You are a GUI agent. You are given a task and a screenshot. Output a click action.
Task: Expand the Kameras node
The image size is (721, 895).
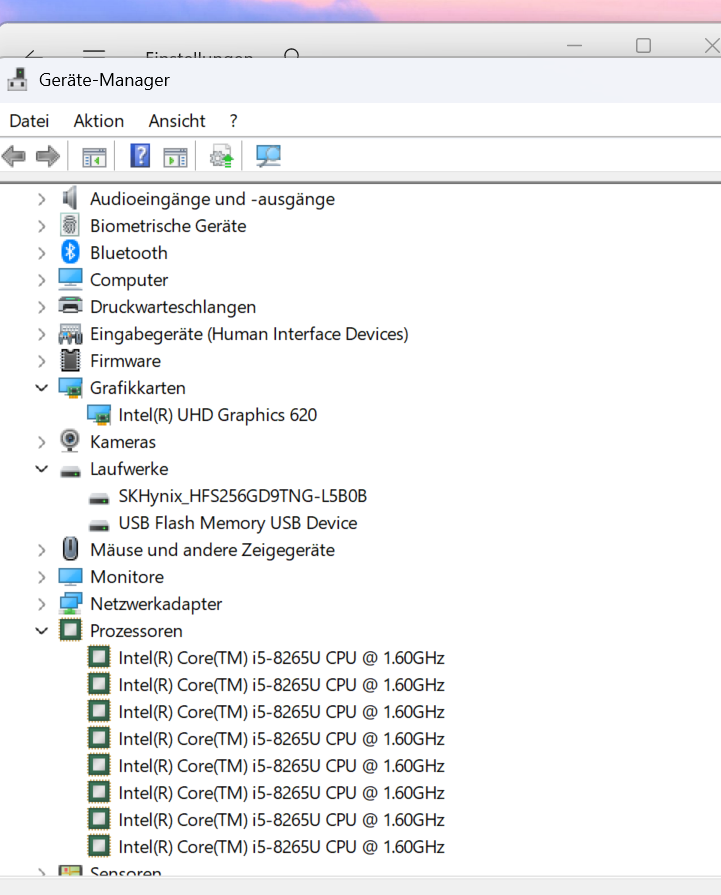tap(41, 442)
